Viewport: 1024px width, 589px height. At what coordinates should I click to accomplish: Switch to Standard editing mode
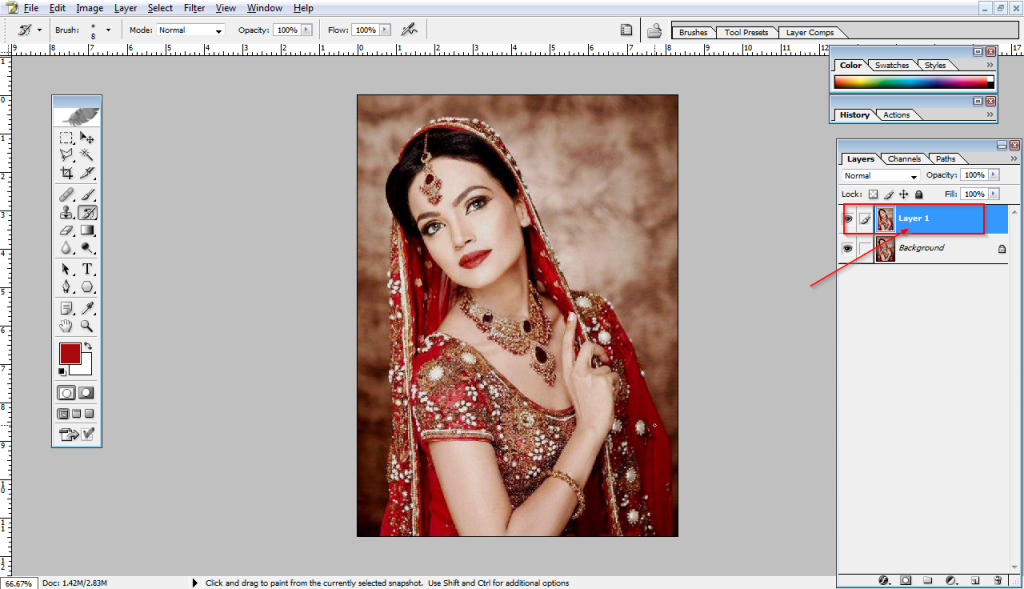66,392
